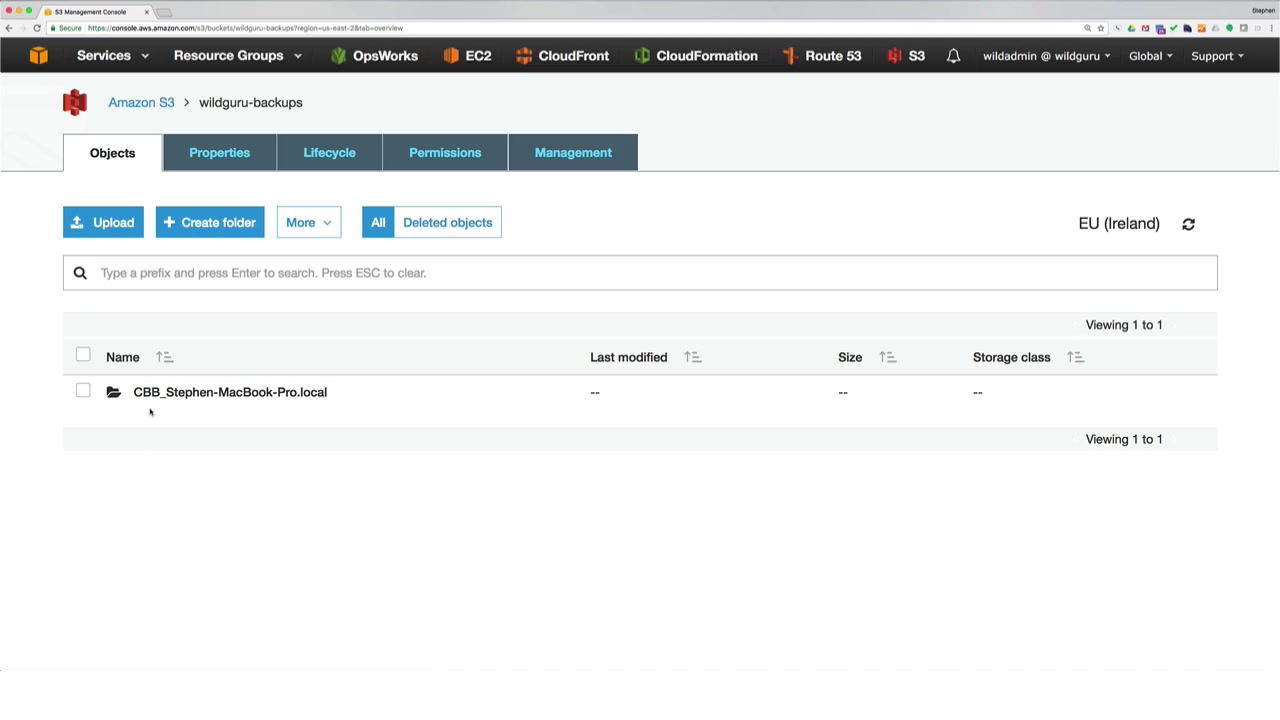Screen dimensions: 1280x720
Task: Reload the browser page
Action: point(37,28)
